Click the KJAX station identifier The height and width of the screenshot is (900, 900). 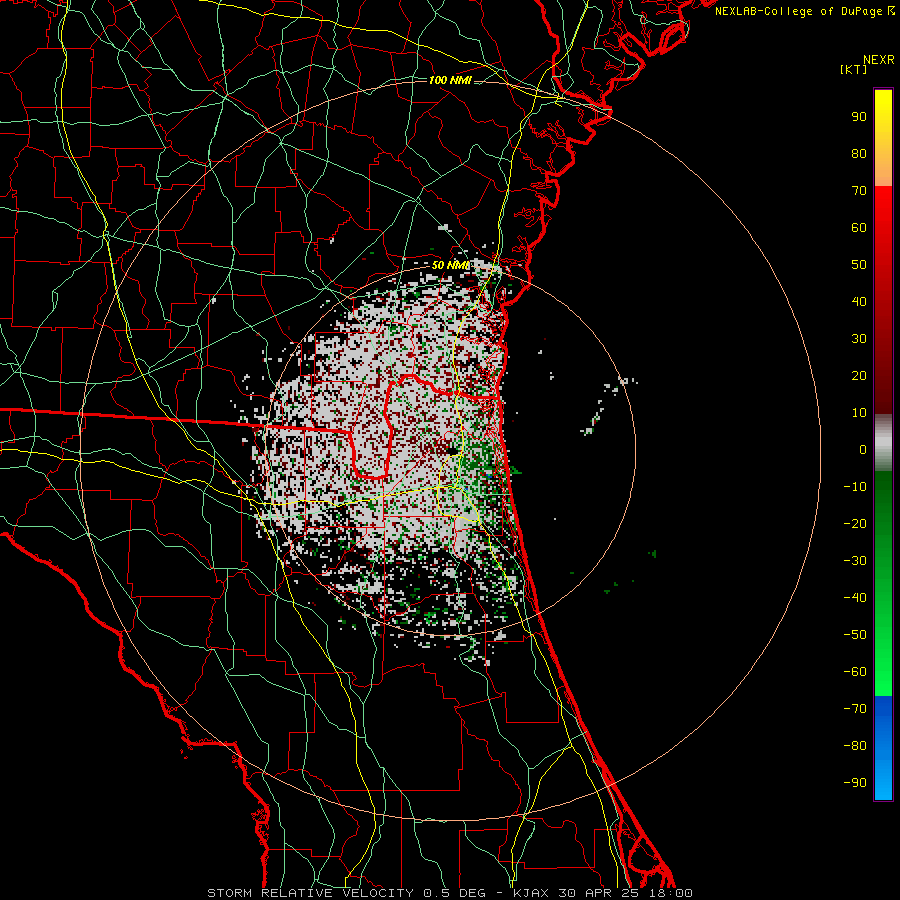coord(530,893)
